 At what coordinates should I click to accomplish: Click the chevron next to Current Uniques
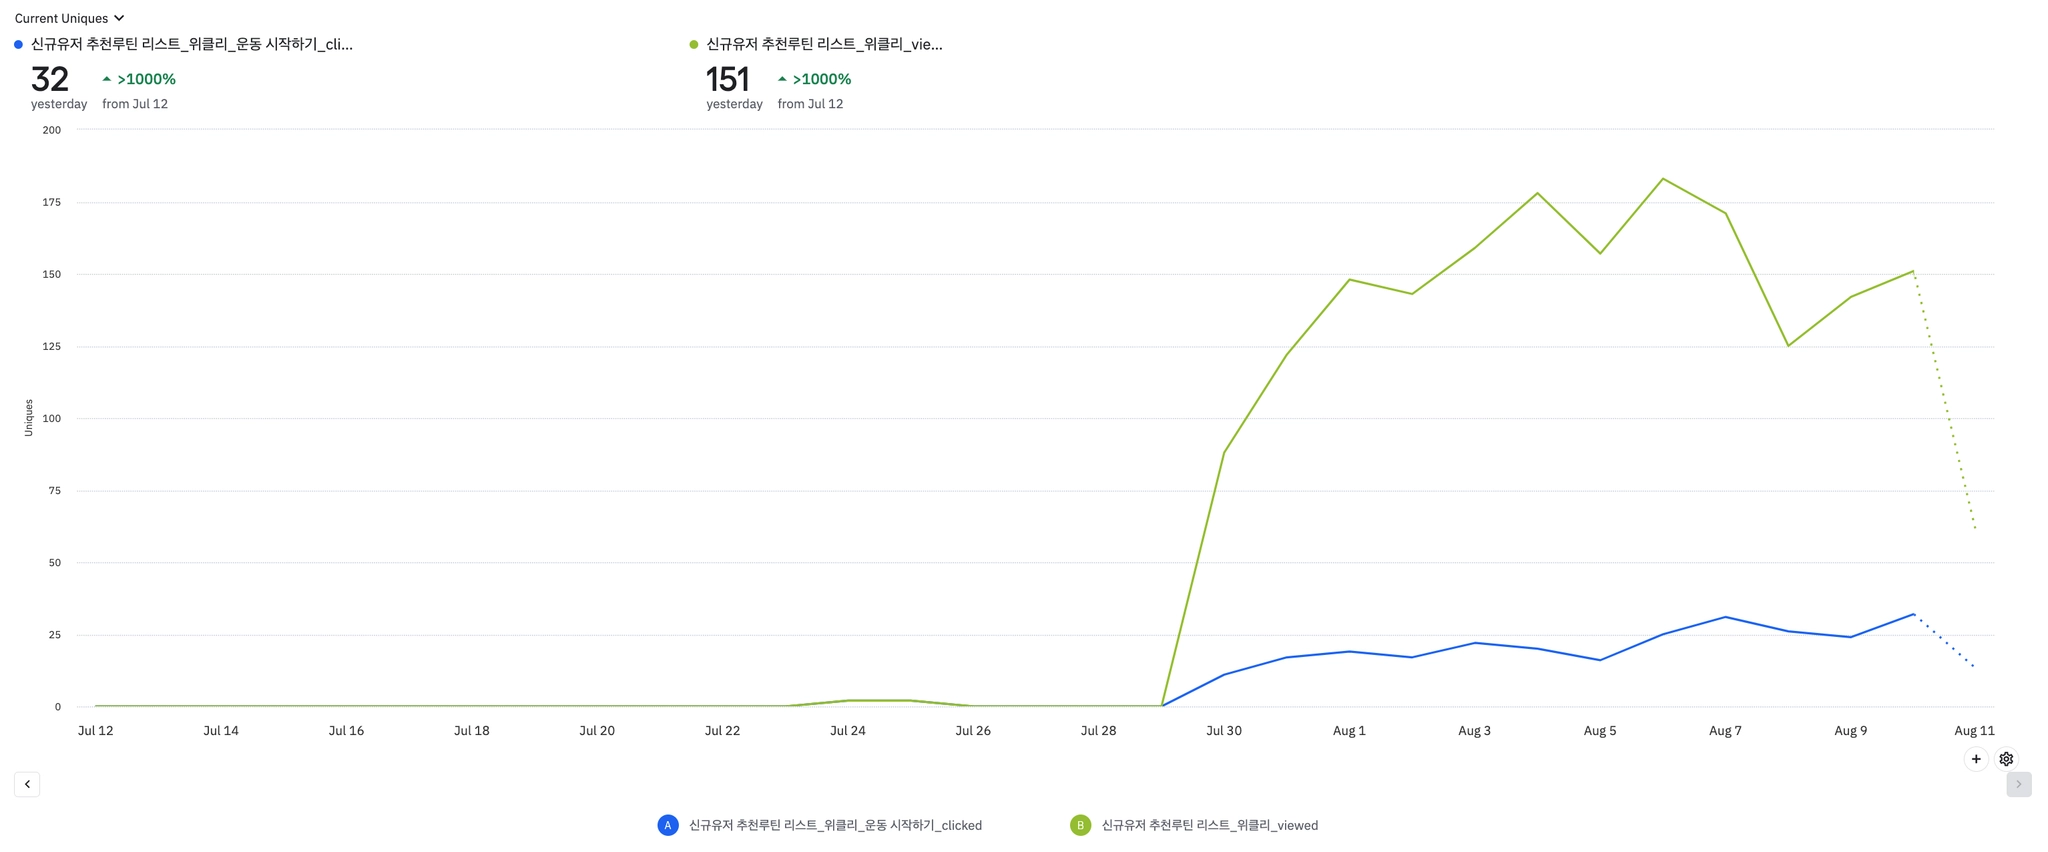[x=119, y=18]
